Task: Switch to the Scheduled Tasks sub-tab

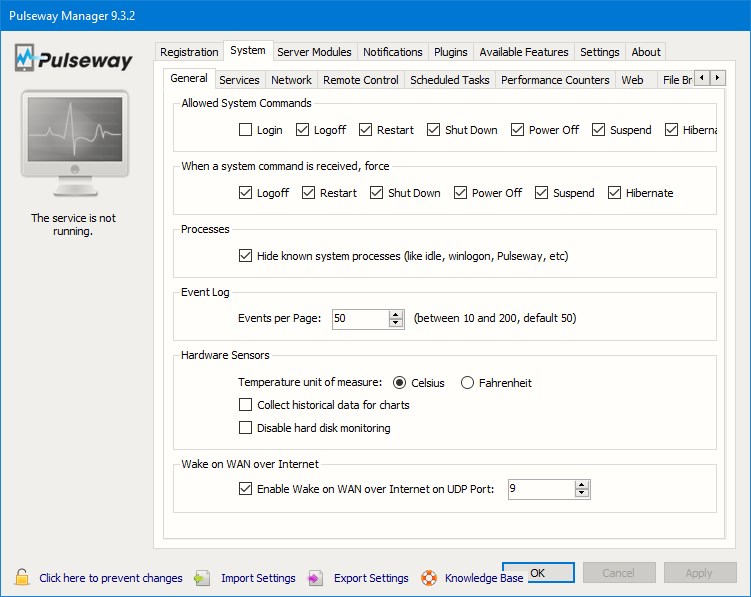Action: 450,80
